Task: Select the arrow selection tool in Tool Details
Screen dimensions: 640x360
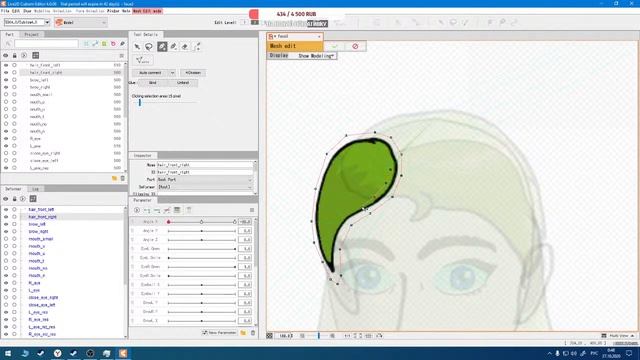Action: point(137,47)
